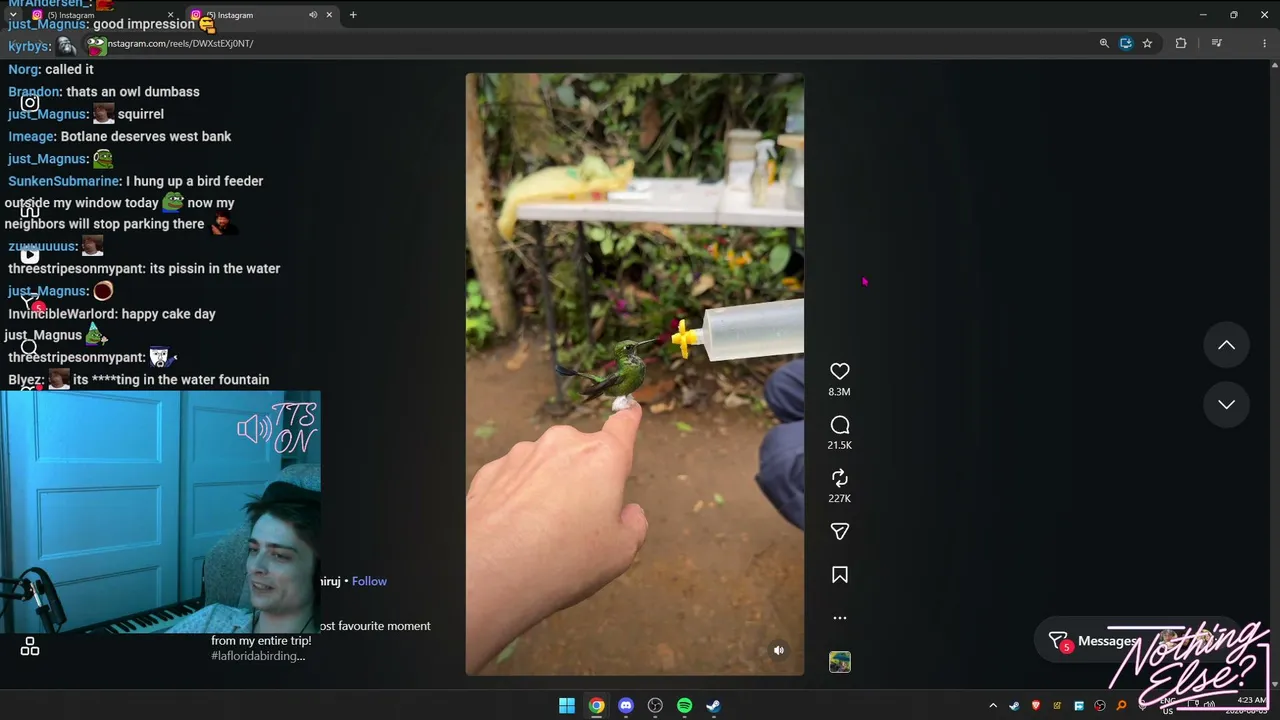Go to the previous reel with up arrow
Screen dimensions: 1280x720
point(1226,345)
